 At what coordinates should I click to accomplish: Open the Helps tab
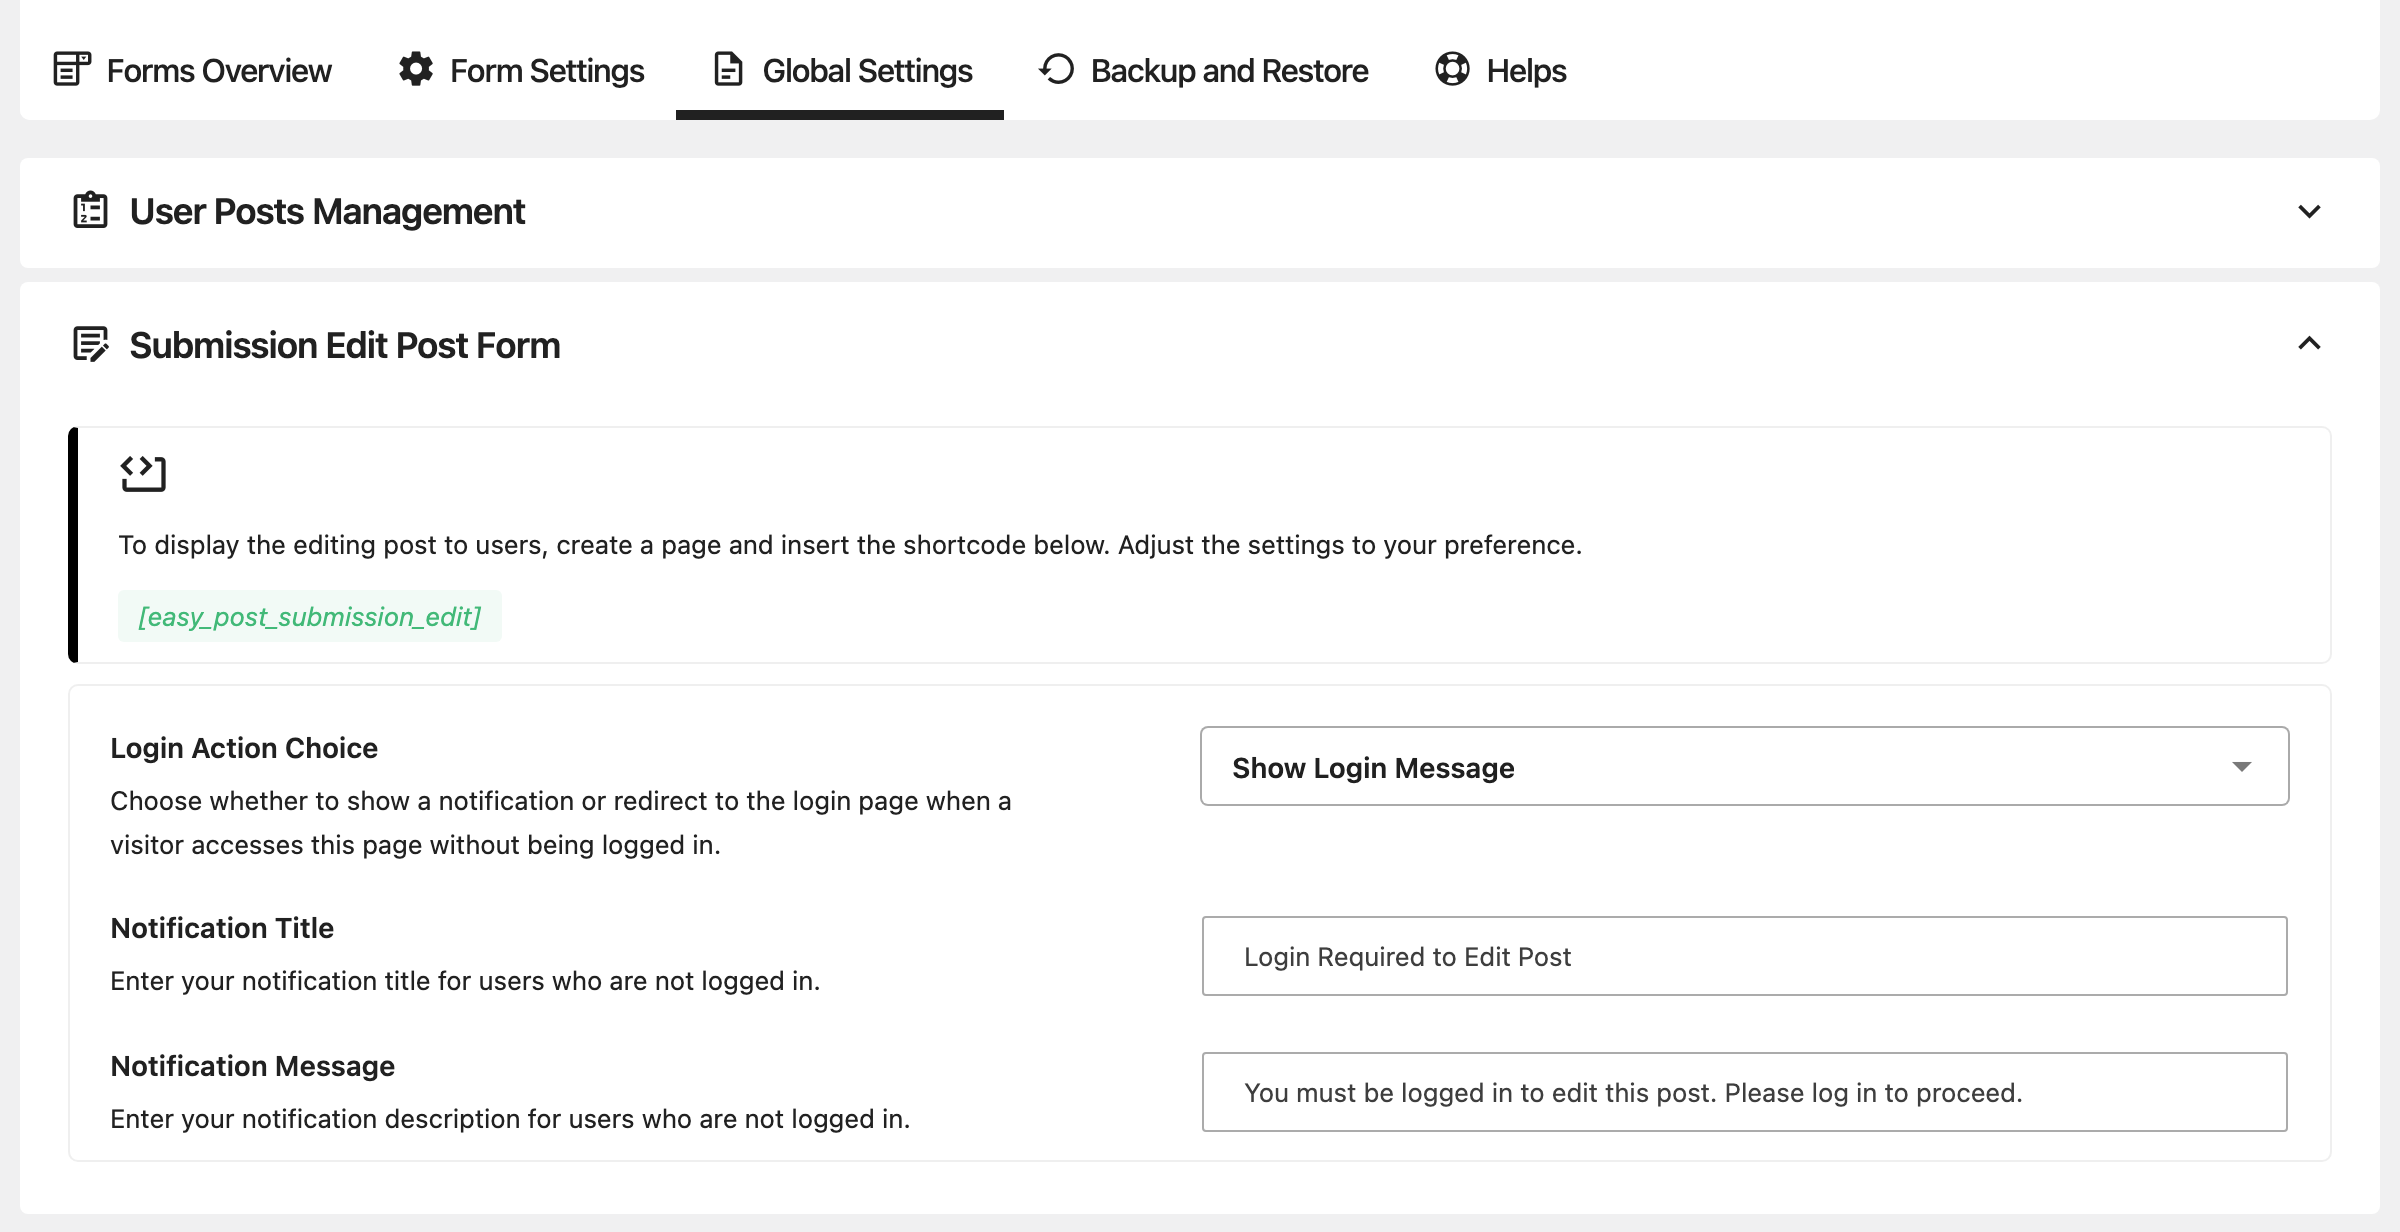(x=1500, y=70)
